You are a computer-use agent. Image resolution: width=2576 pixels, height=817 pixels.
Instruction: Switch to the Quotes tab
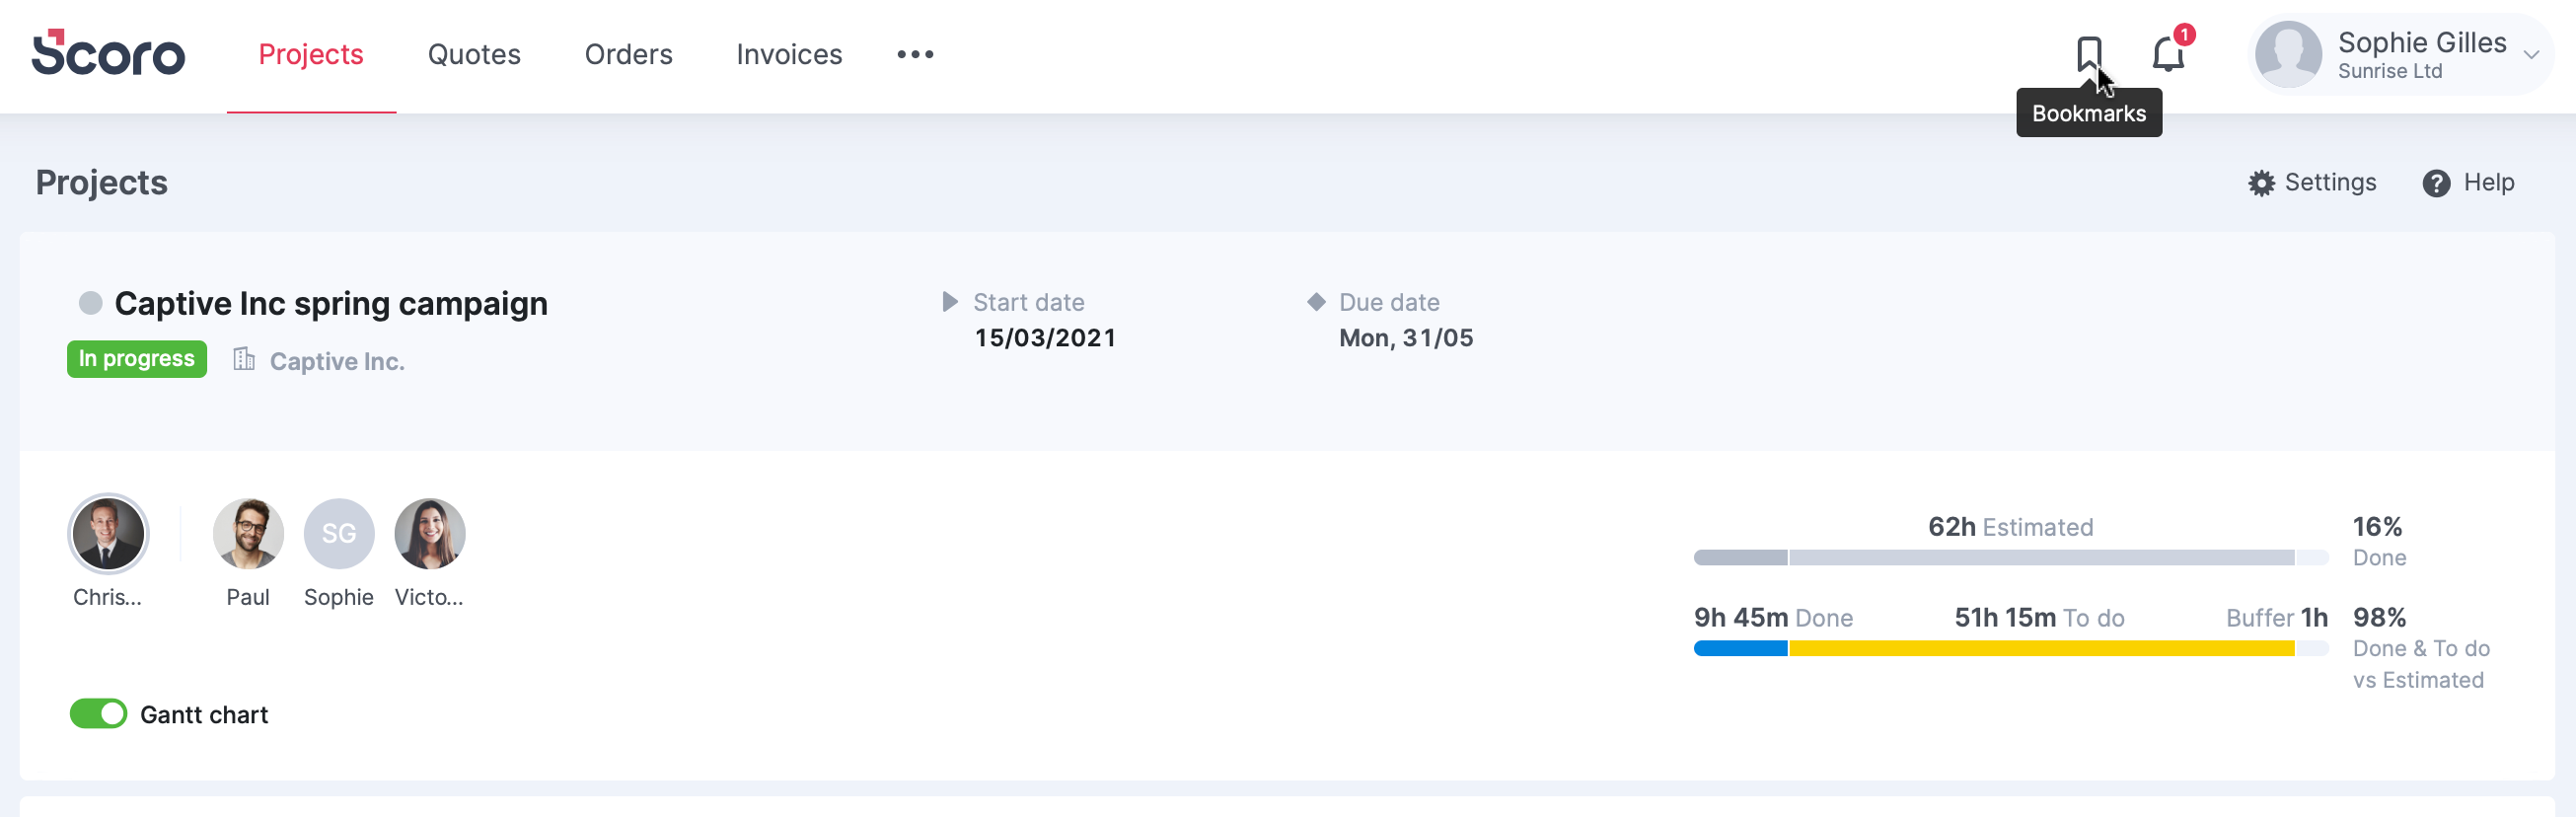473,54
